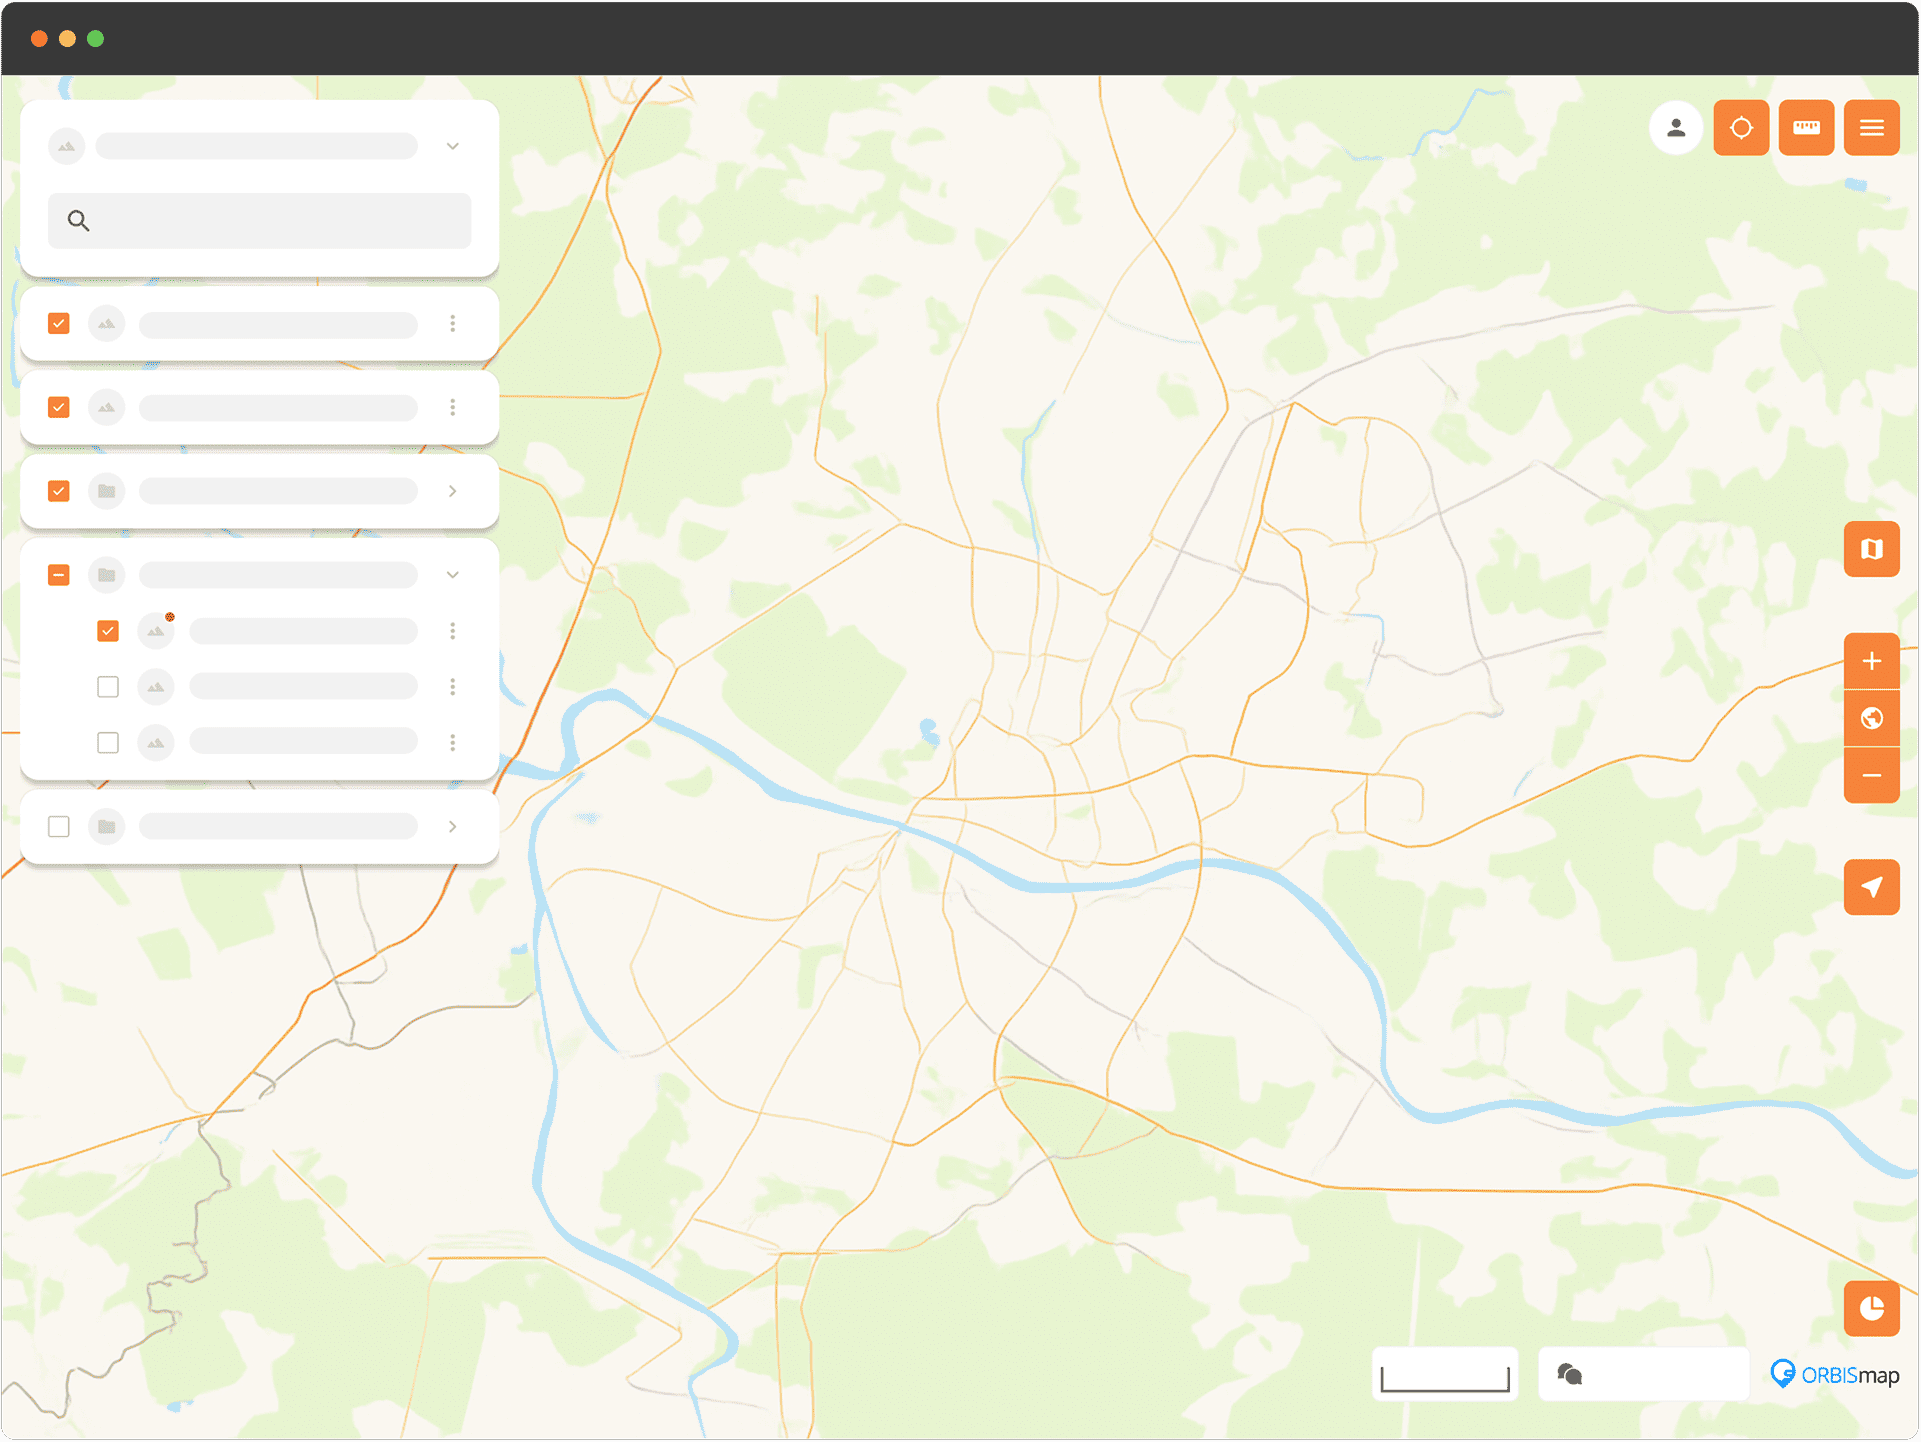
Task: Select the ruler measurement tool
Action: (1806, 128)
